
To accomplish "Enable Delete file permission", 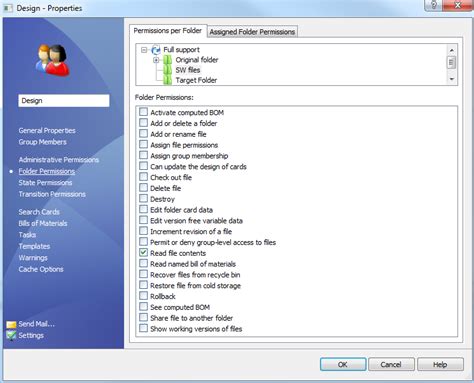I will pyautogui.click(x=143, y=187).
